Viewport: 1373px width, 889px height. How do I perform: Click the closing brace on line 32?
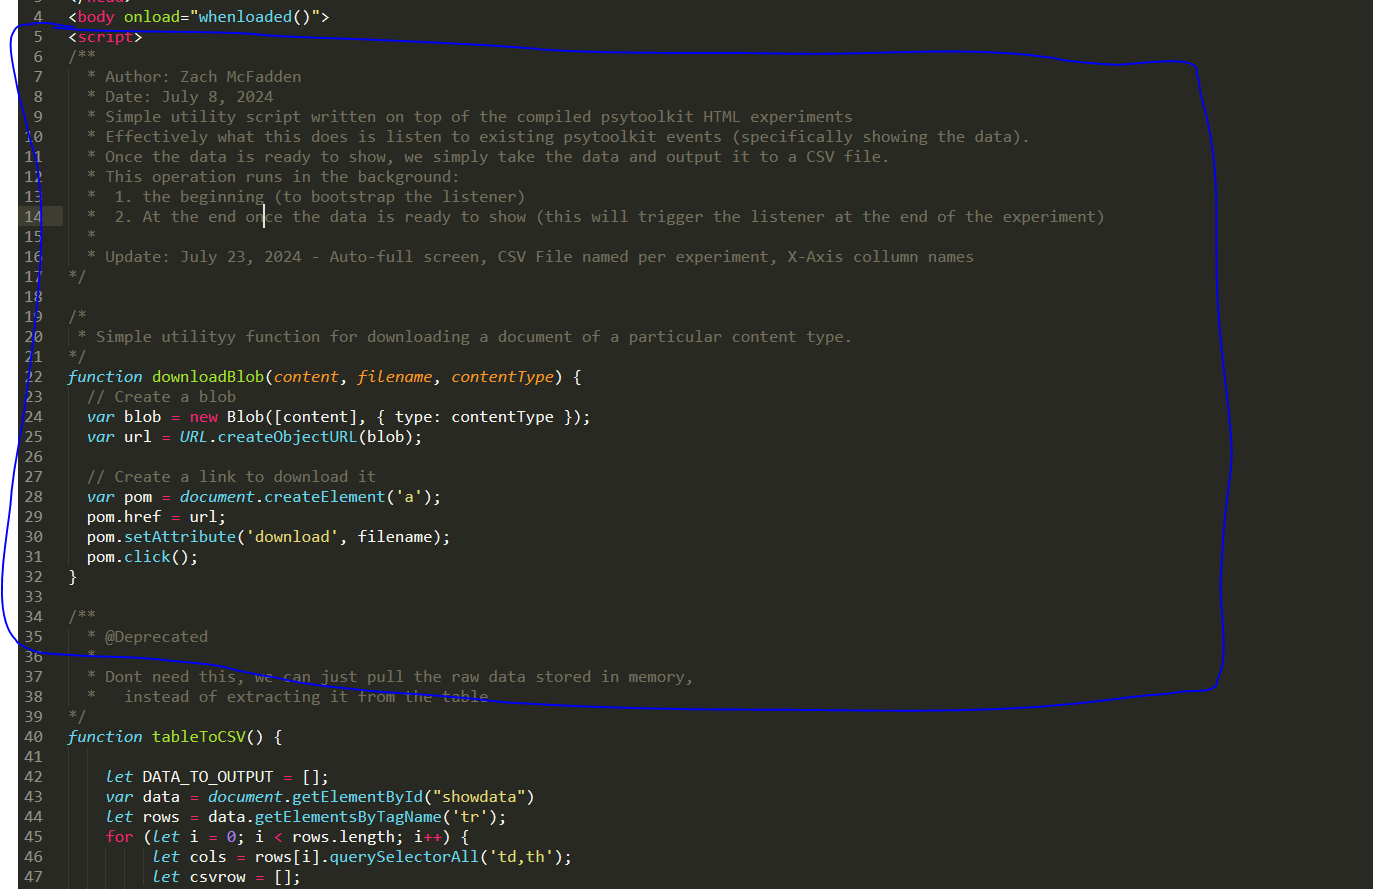[x=73, y=577]
